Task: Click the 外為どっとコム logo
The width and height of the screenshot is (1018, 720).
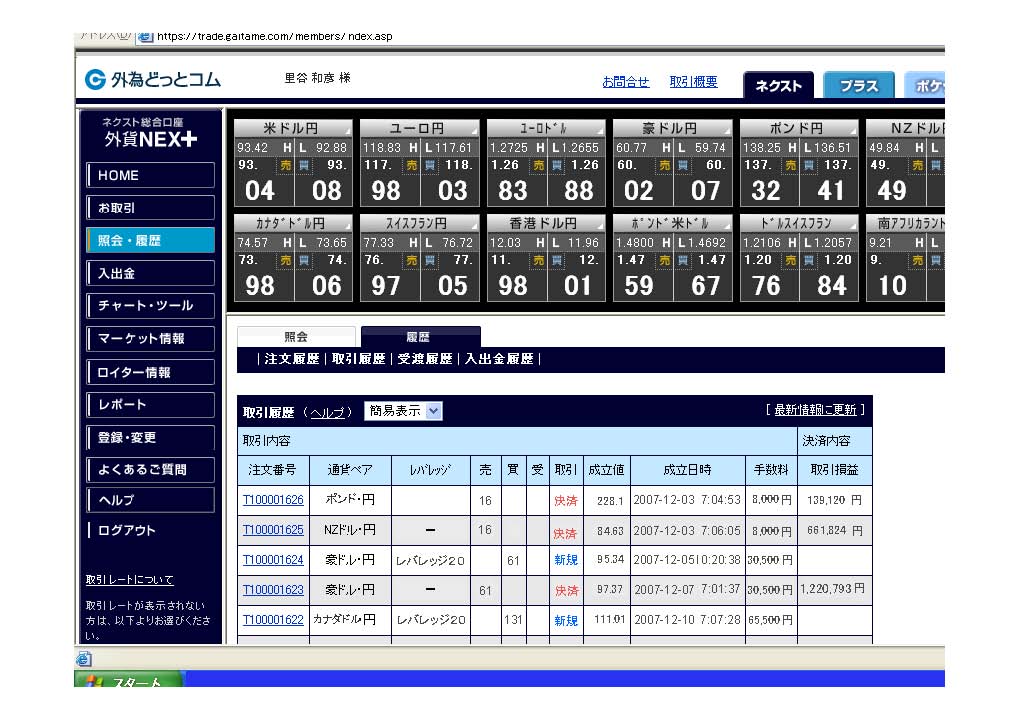Action: click(153, 79)
